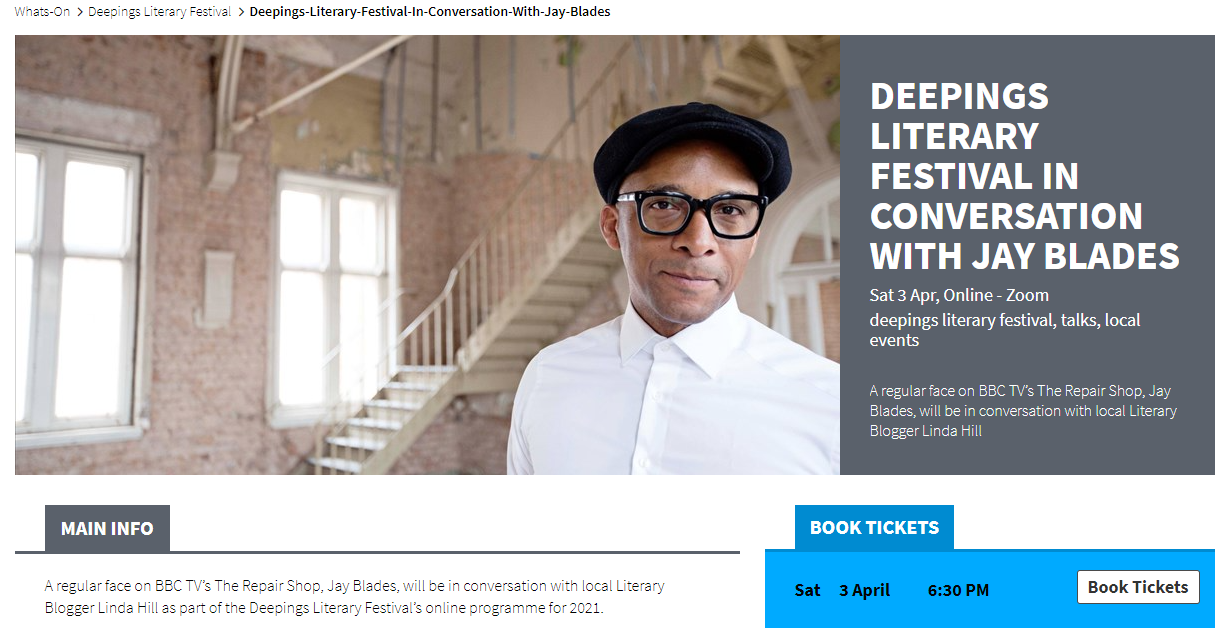Click the chevron after Deepings Literary Festival breadcrumb
Viewport: 1227px width, 633px height.
[x=240, y=12]
